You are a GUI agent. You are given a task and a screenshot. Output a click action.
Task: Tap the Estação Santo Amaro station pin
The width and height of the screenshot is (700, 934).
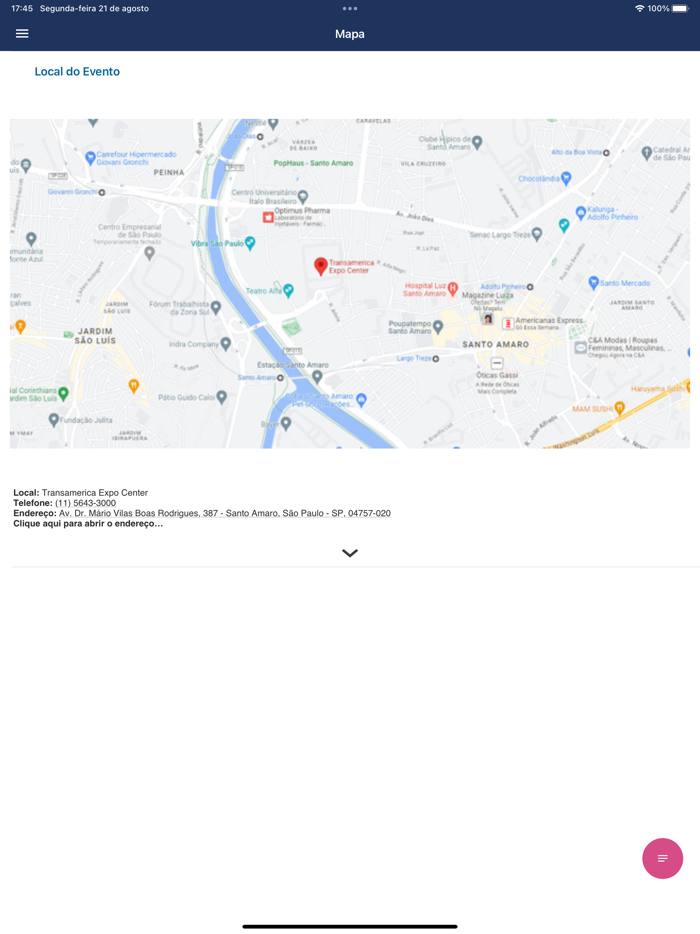click(317, 376)
